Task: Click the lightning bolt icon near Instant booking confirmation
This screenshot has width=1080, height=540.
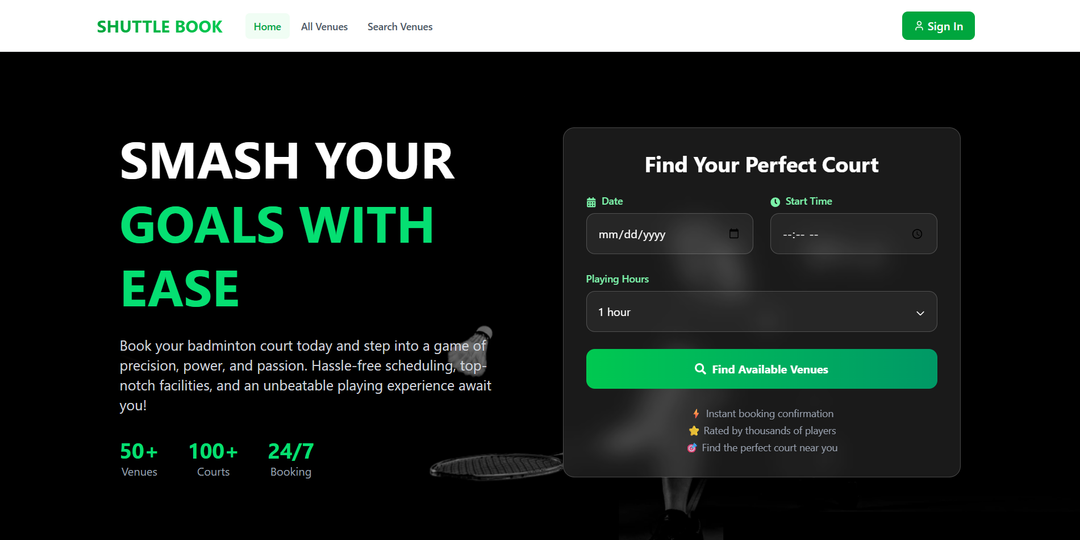Action: point(696,414)
